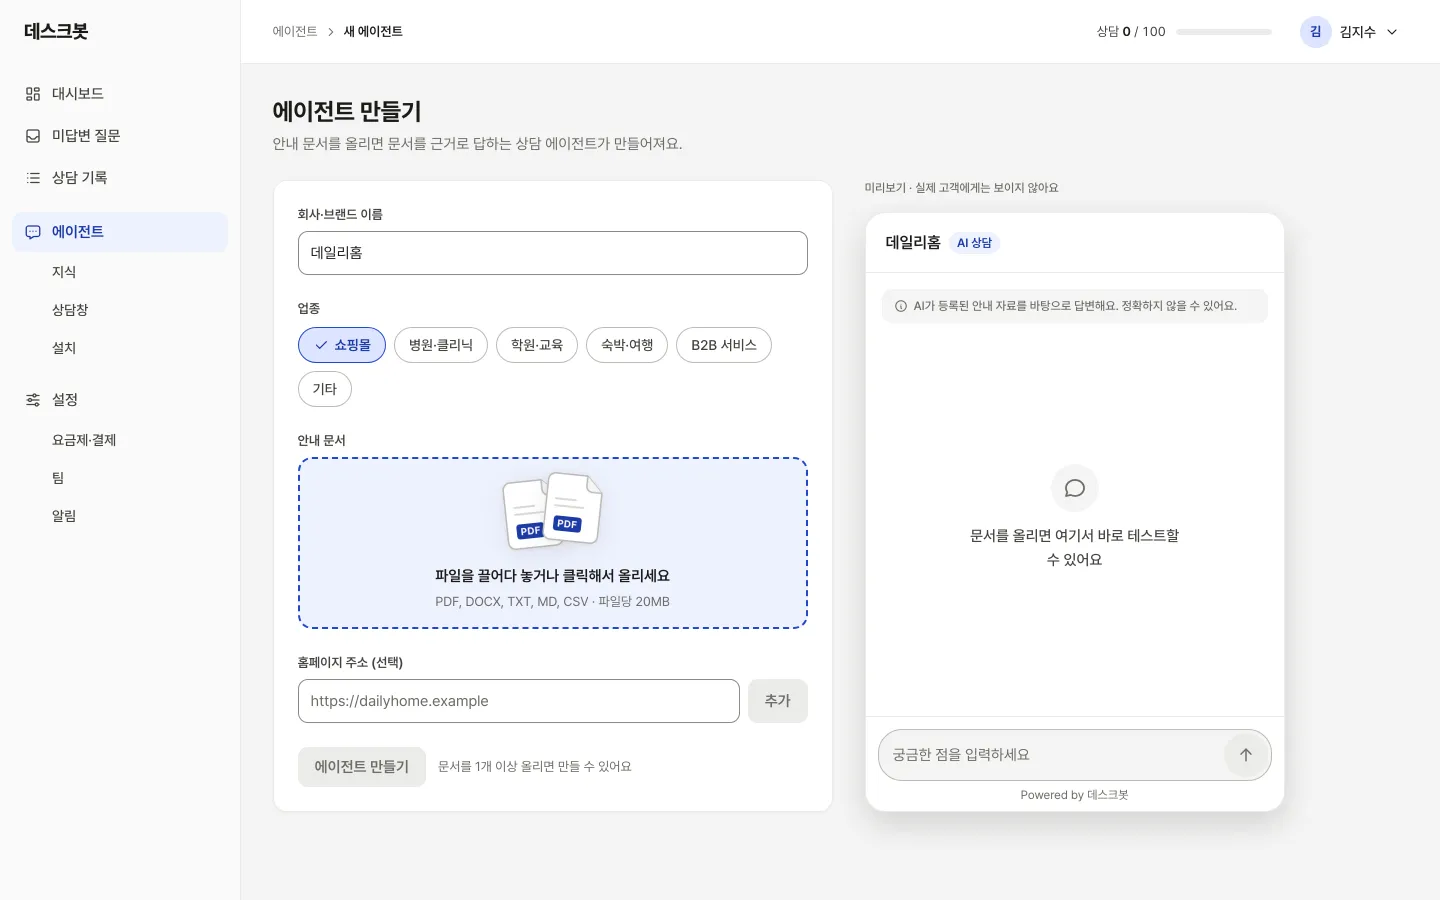Click the 김 avatar circle
The height and width of the screenshot is (900, 1440).
click(1316, 32)
